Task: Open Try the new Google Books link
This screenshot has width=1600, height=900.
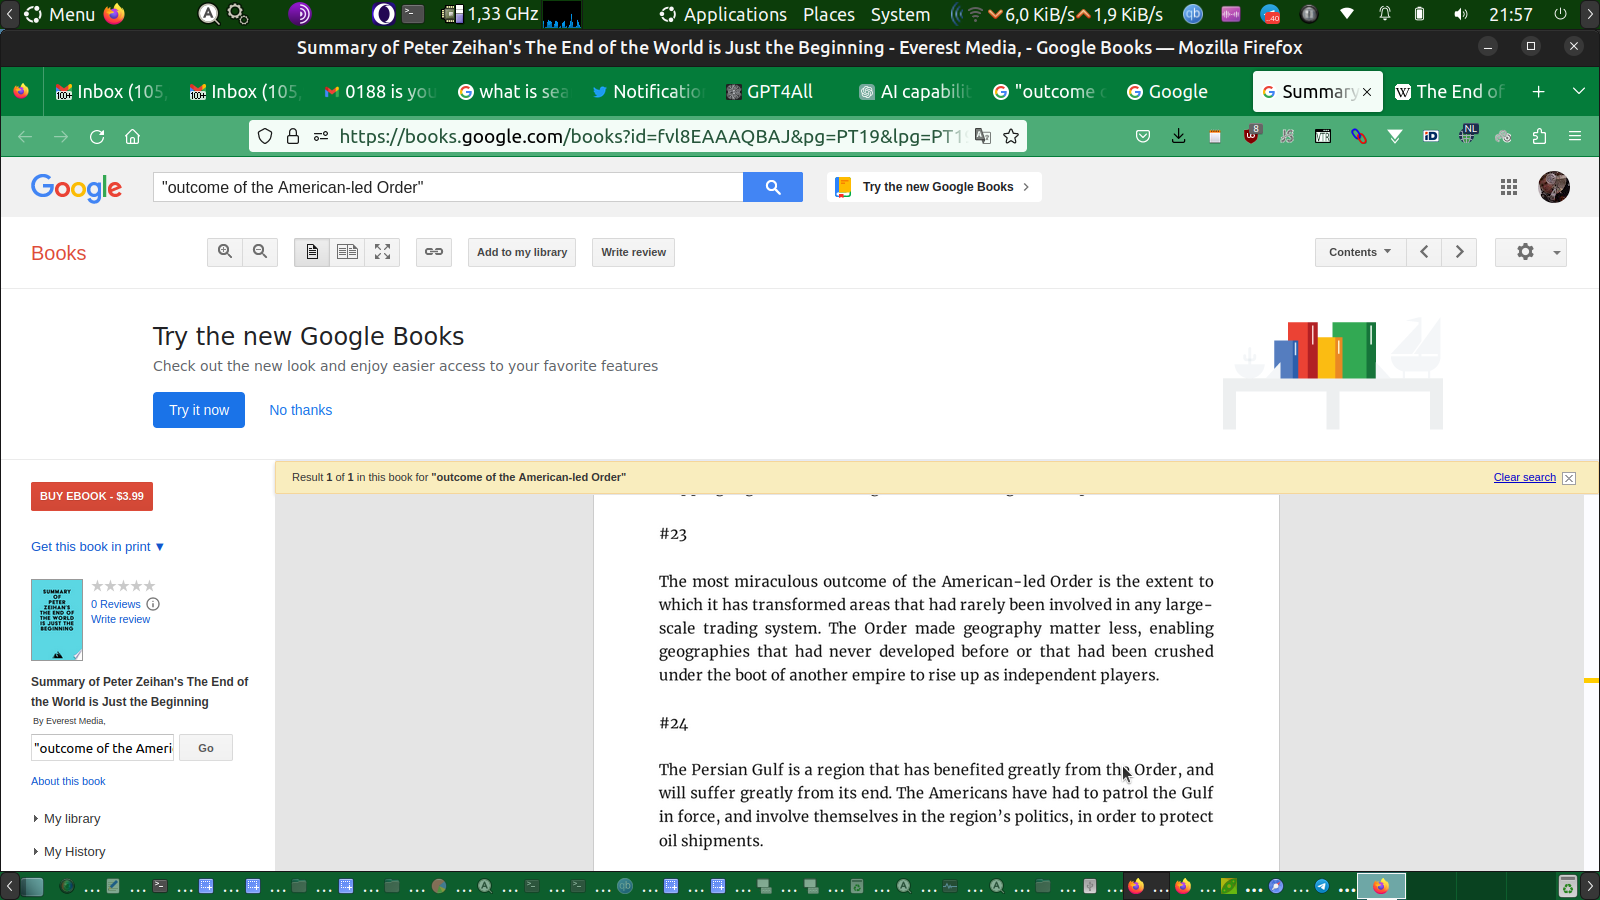Action: (x=934, y=187)
